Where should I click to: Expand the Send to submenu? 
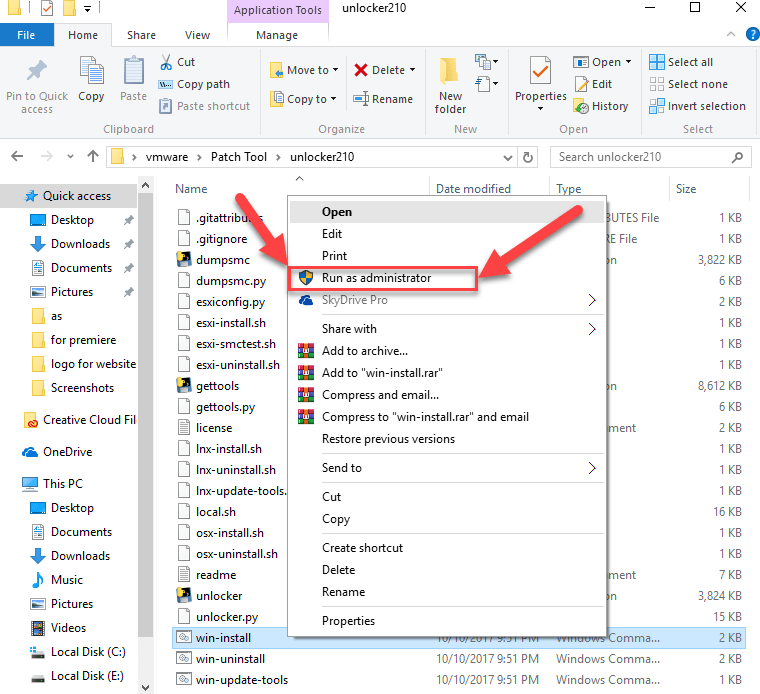pyautogui.click(x=591, y=468)
